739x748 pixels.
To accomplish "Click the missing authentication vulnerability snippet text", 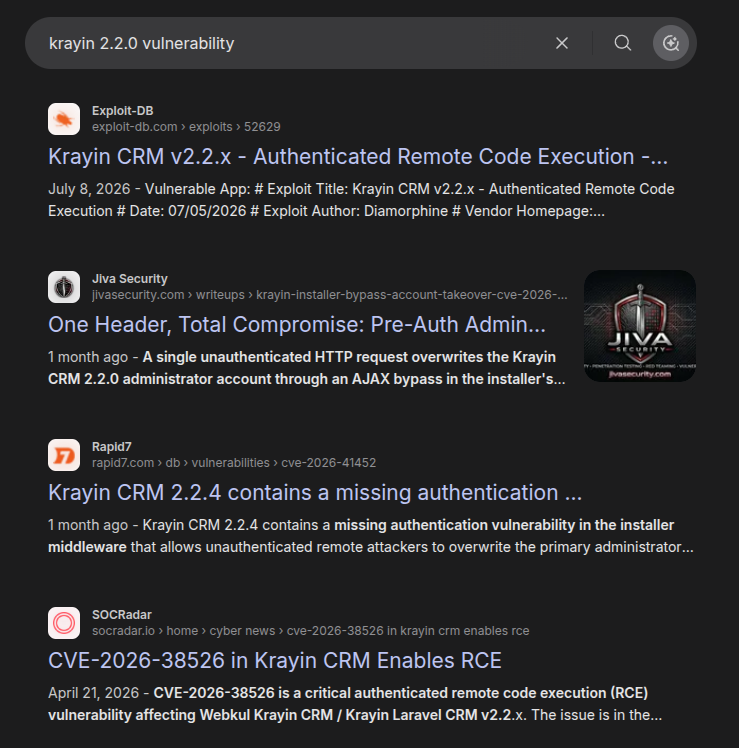I will [x=371, y=536].
